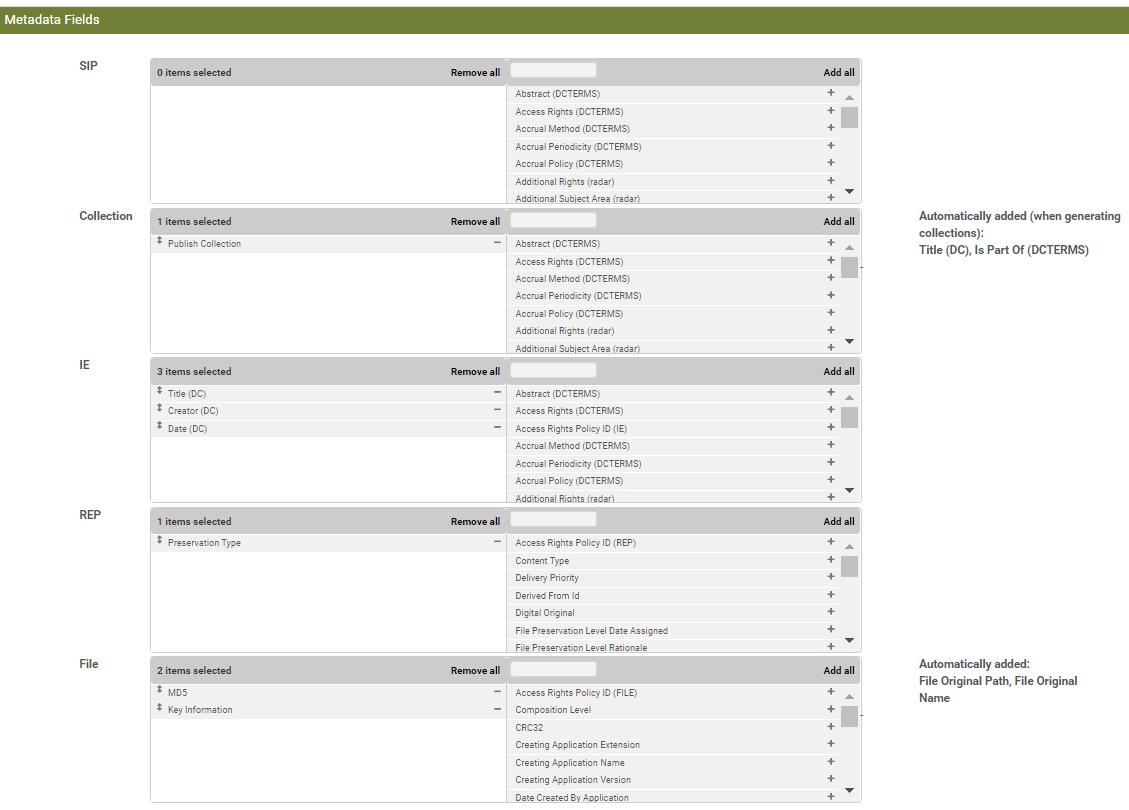Click drag handle next to Title (DC)
The image size is (1129, 810).
tap(160, 392)
